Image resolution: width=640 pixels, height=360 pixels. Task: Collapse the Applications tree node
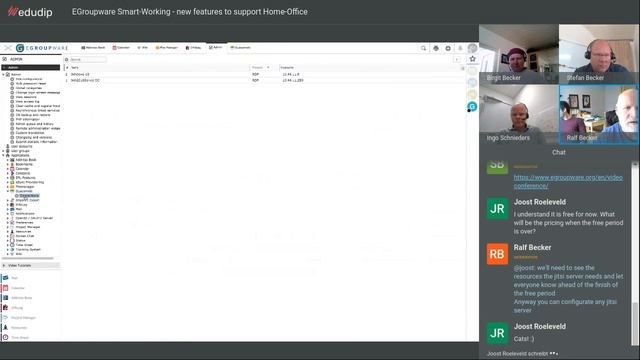pos(3,156)
